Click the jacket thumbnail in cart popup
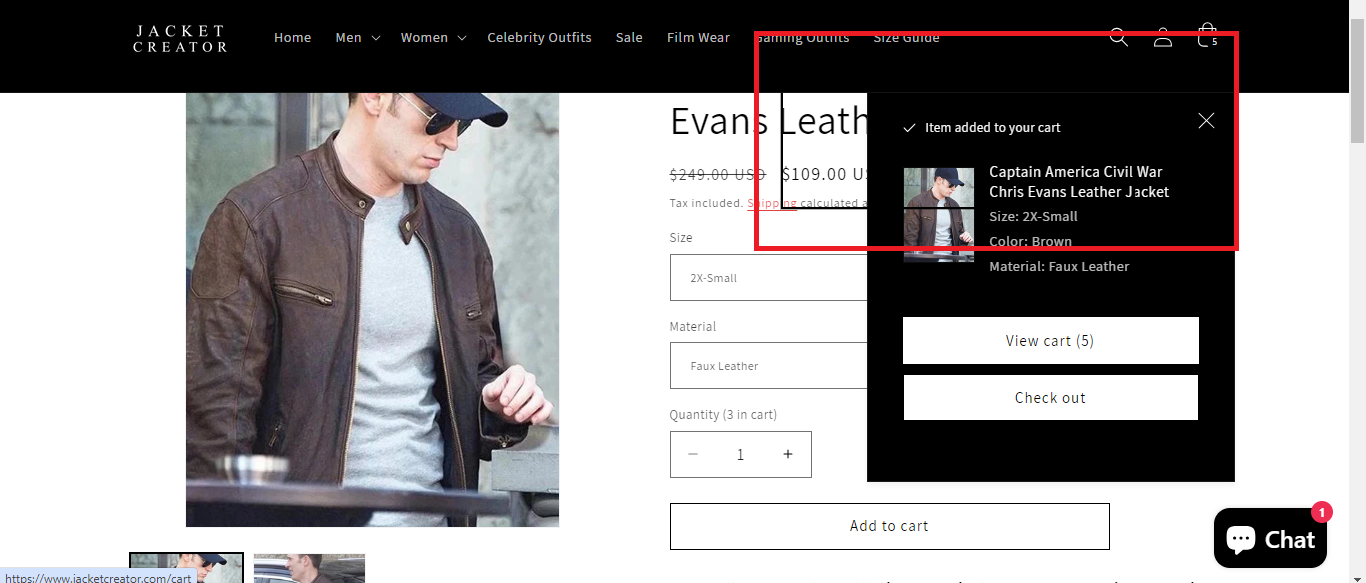1366x583 pixels. point(938,215)
